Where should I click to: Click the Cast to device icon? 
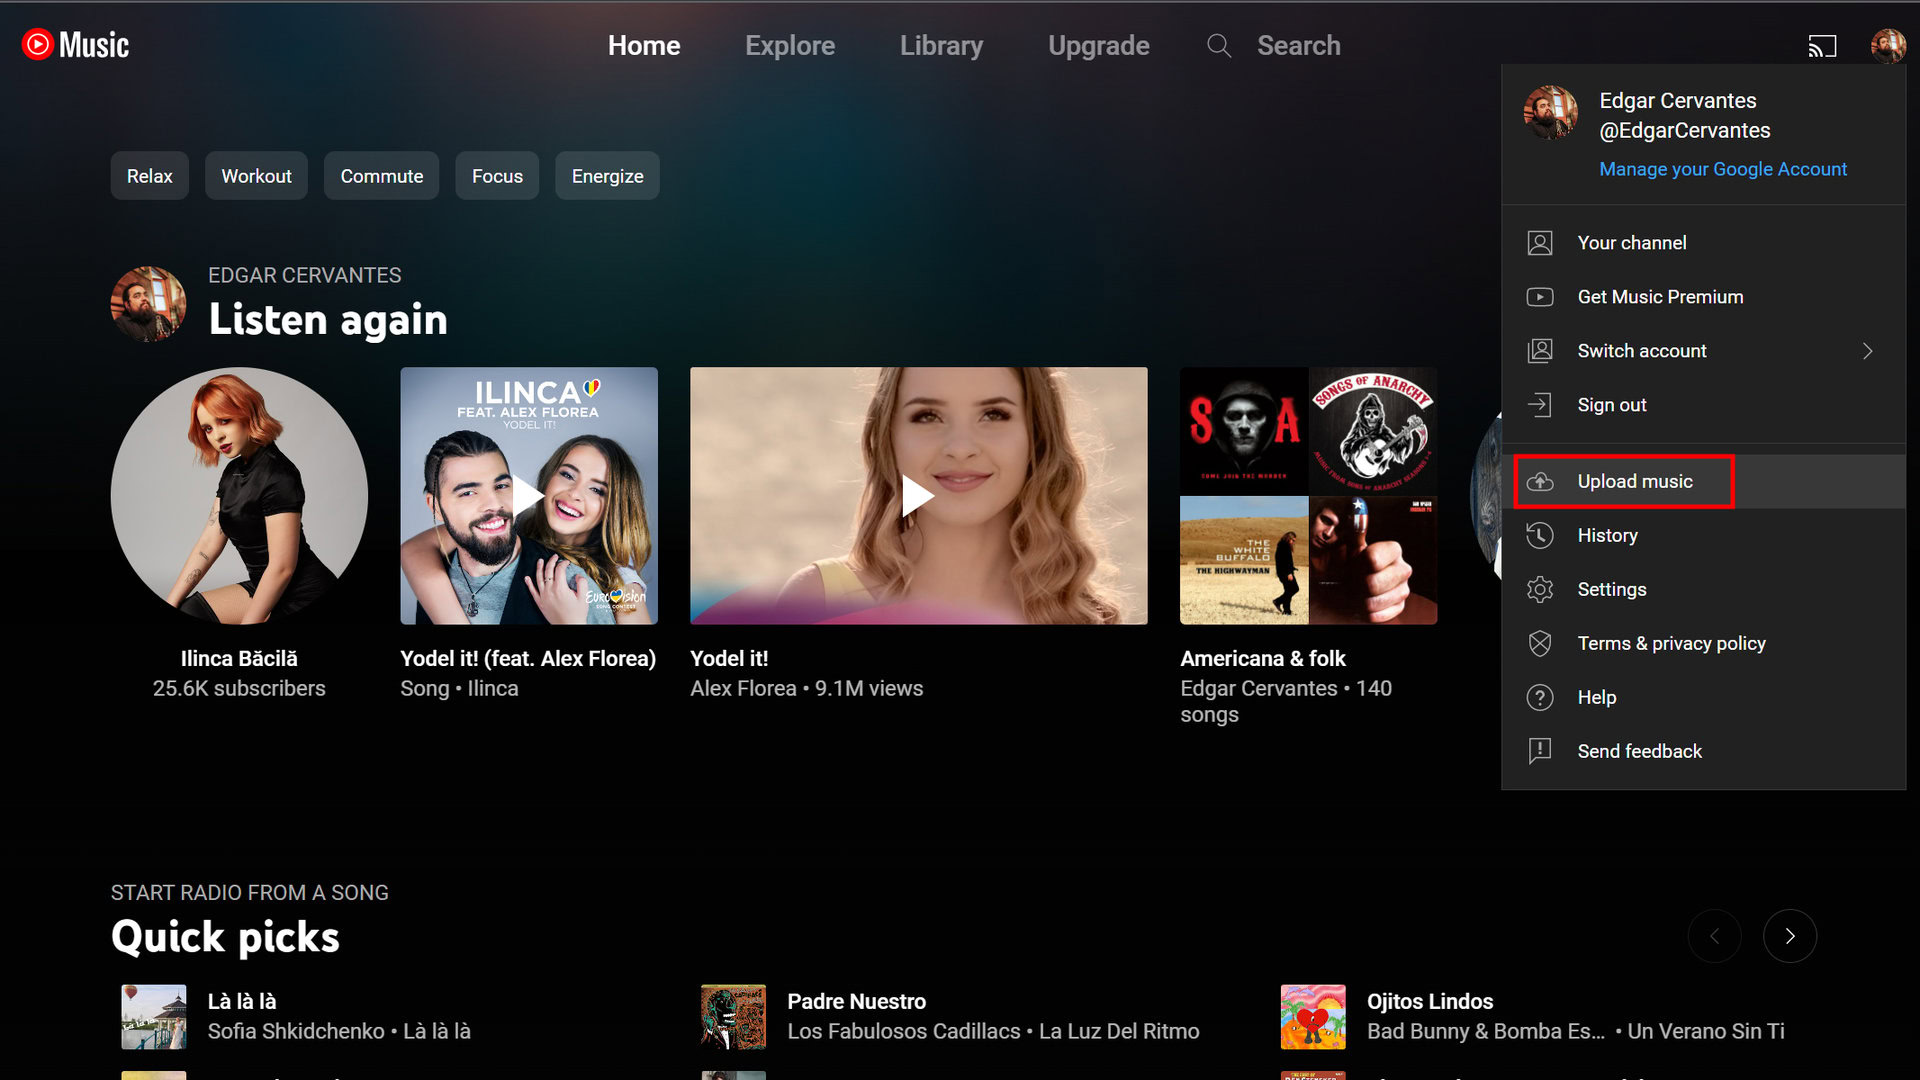[1822, 46]
